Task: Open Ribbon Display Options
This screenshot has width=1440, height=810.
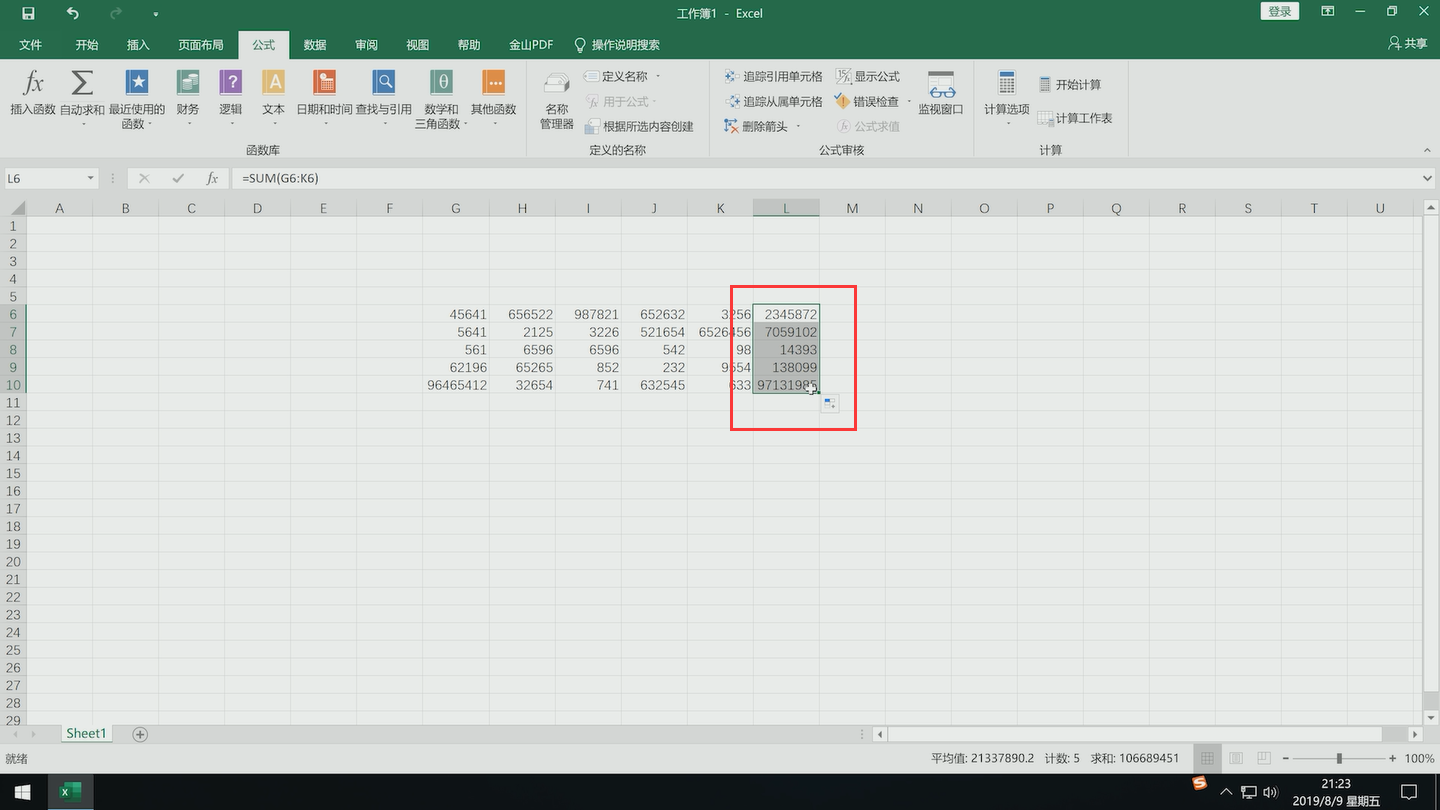Action: [x=1328, y=12]
